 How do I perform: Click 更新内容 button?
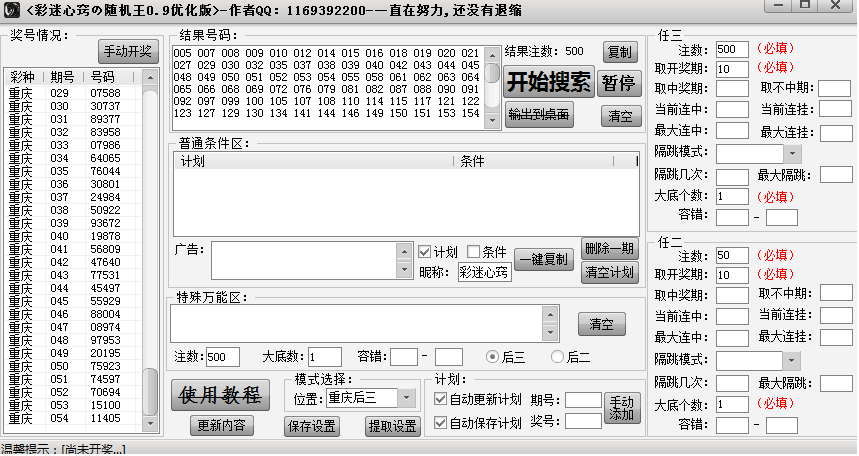click(221, 425)
